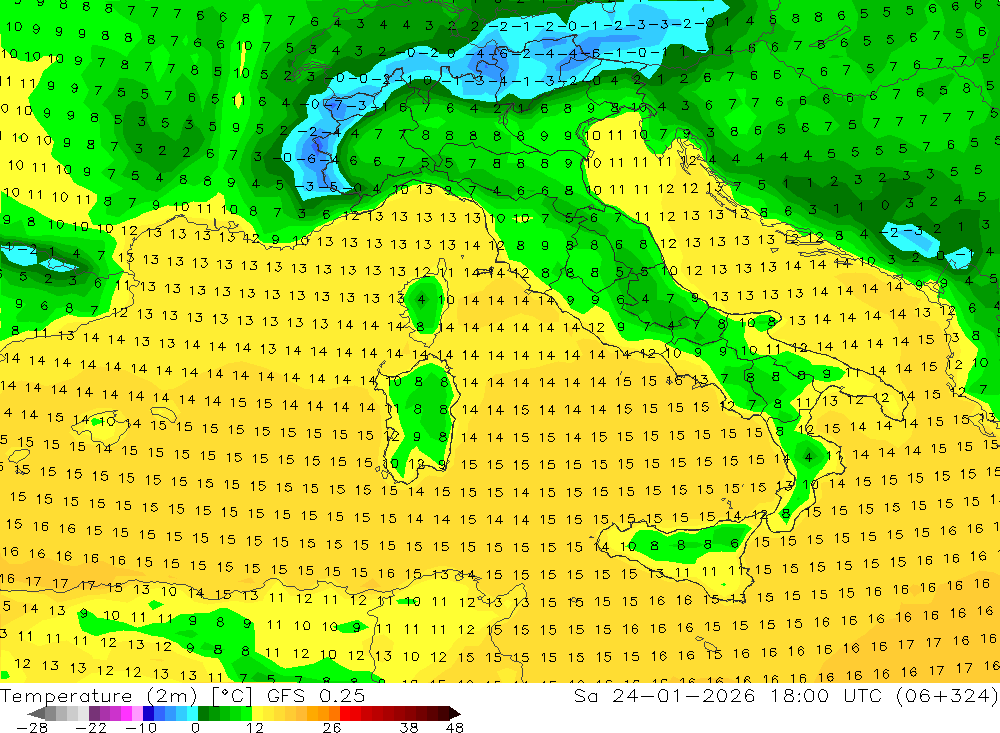Viewport: 1000px width, 733px height.
Task: Click the pure yellow swatch above '12'
Action: pyautogui.click(x=258, y=713)
